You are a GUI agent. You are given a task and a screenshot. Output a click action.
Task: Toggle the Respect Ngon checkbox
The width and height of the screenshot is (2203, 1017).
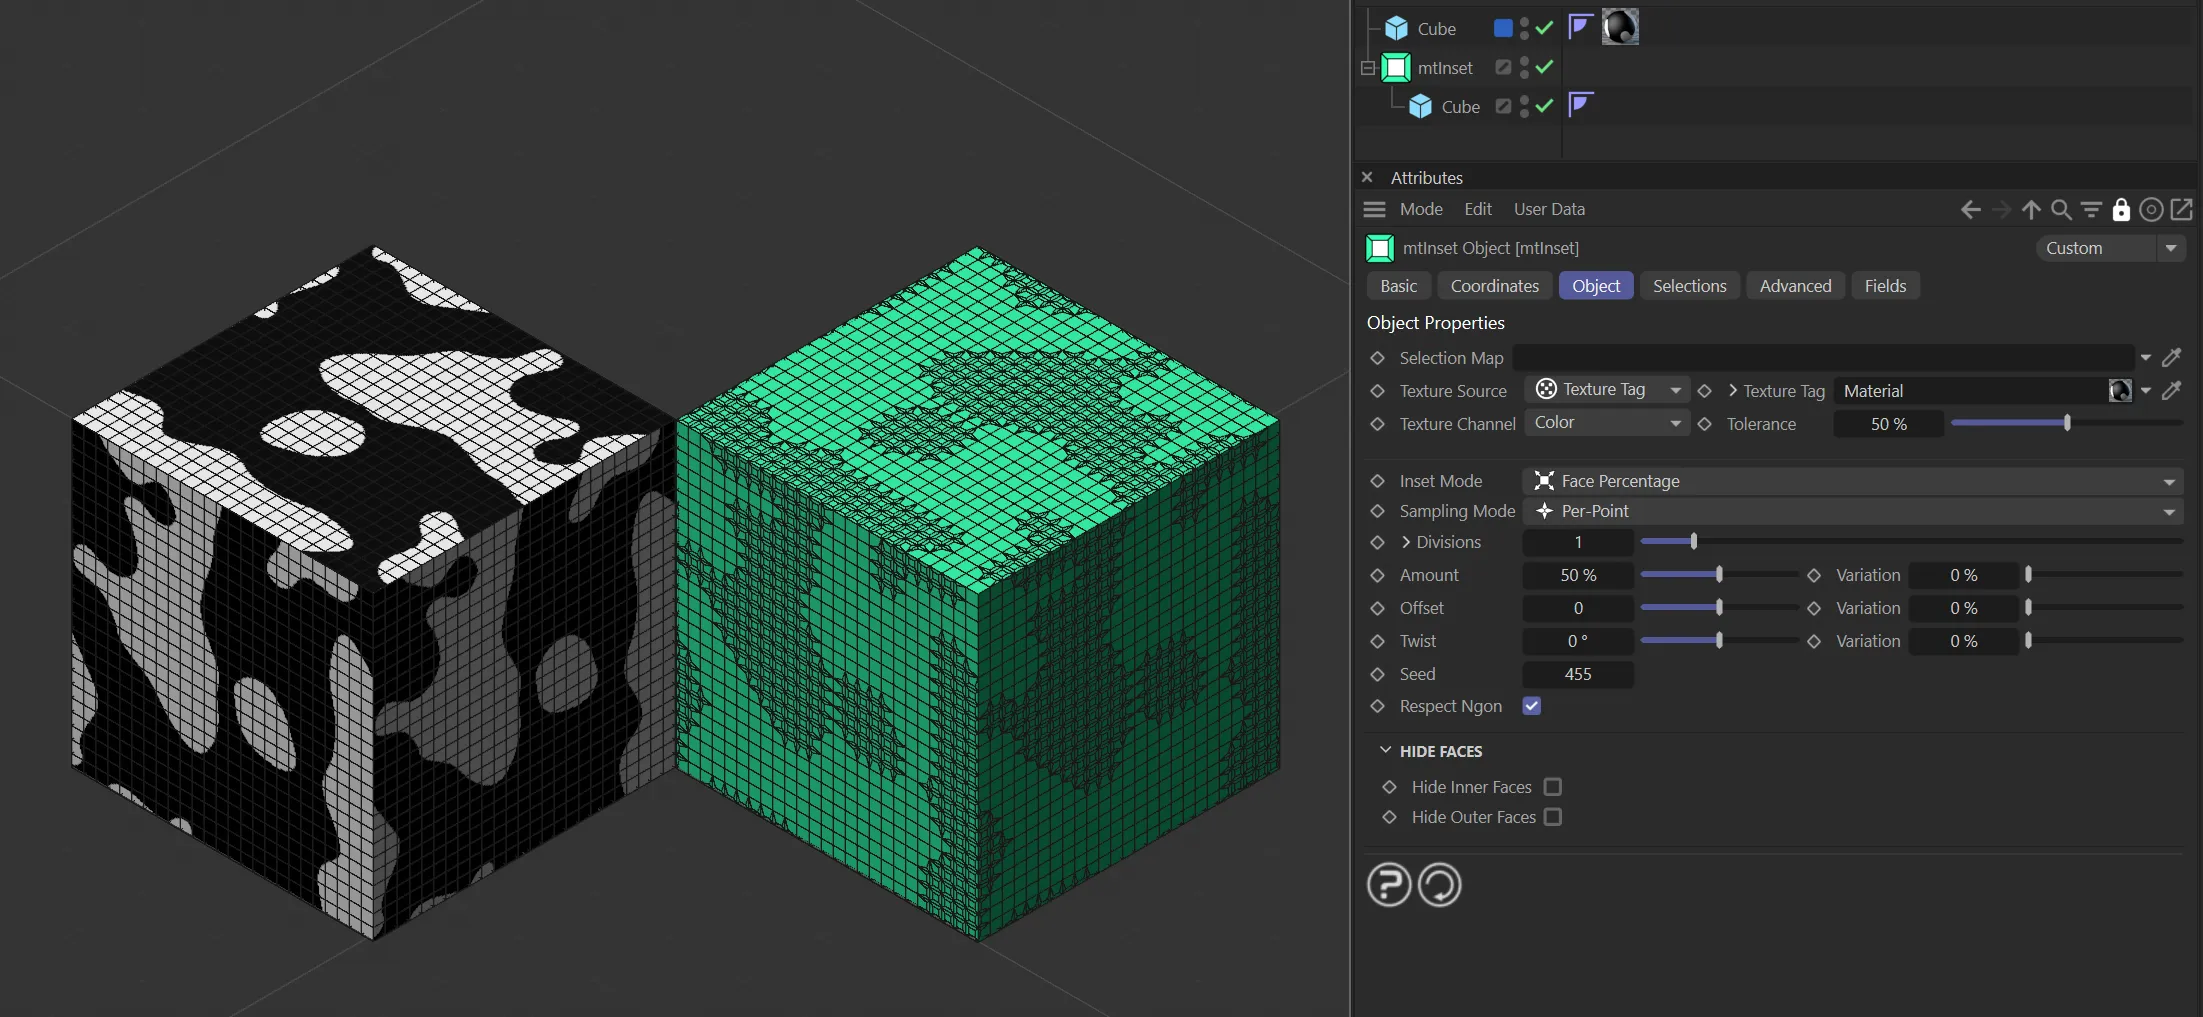1531,706
